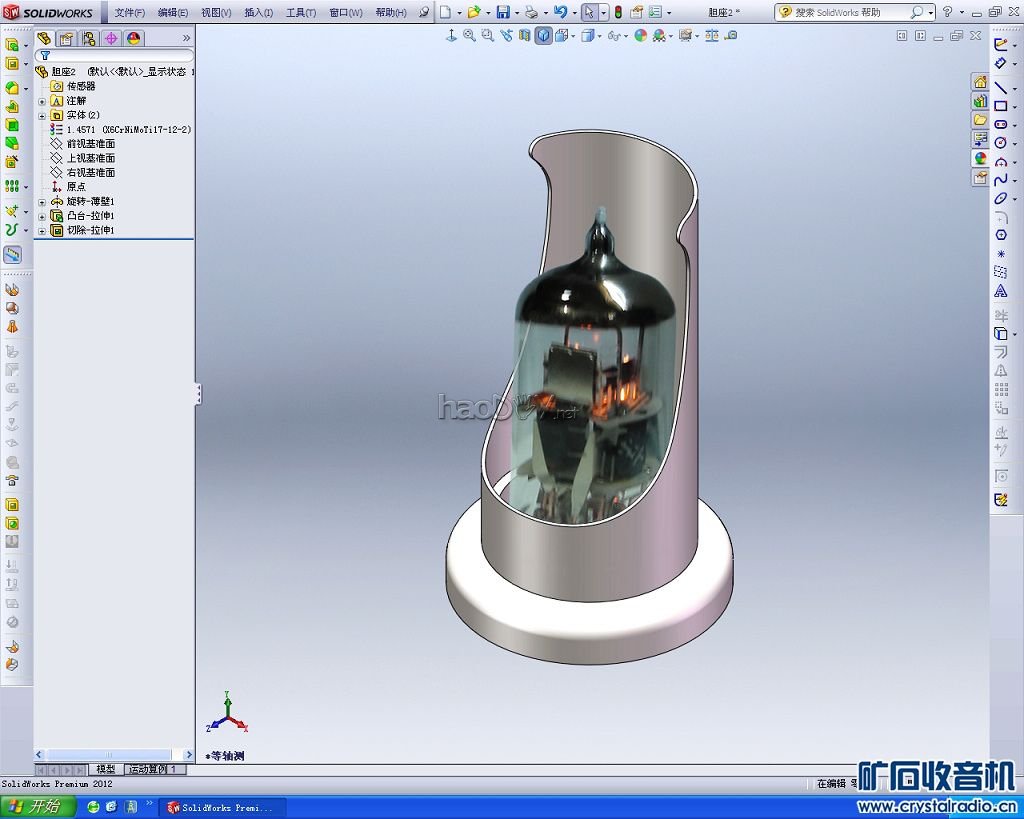
Task: Open the ConfigurationManager tab icon
Action: point(89,38)
